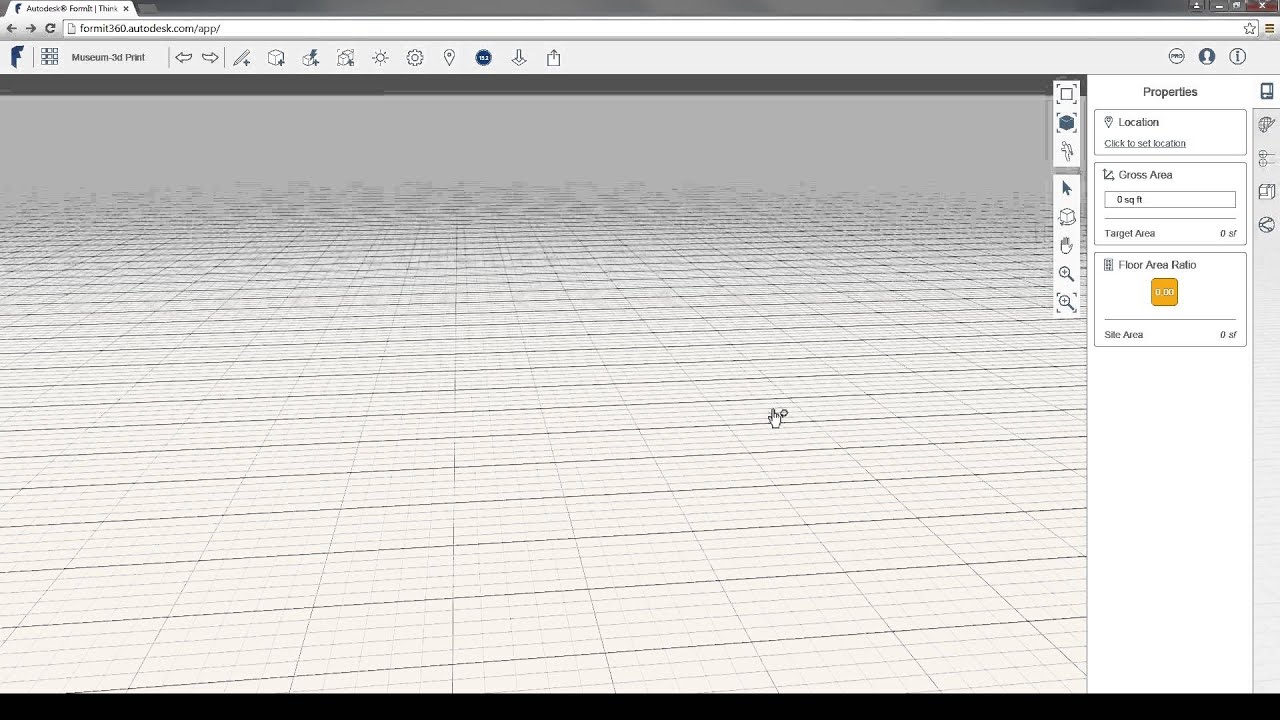Click the import down-arrow icon
The image size is (1280, 720).
[519, 58]
